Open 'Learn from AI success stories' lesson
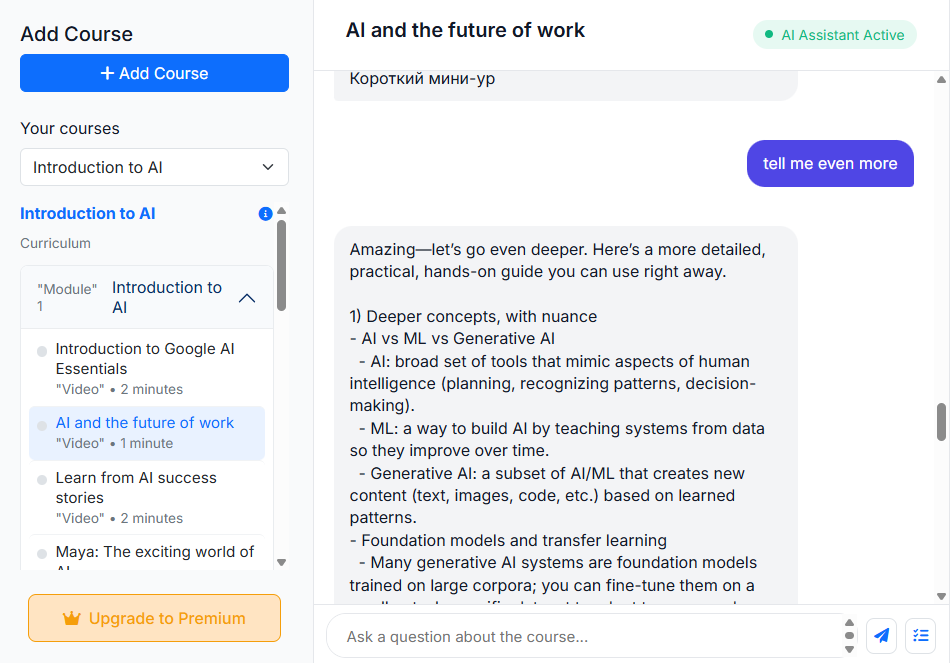Viewport: 950px width, 663px height. (x=136, y=487)
